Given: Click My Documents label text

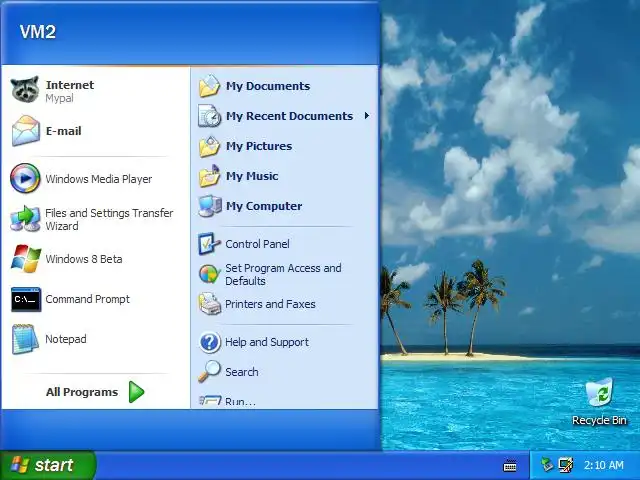Looking at the screenshot, I should click(268, 86).
